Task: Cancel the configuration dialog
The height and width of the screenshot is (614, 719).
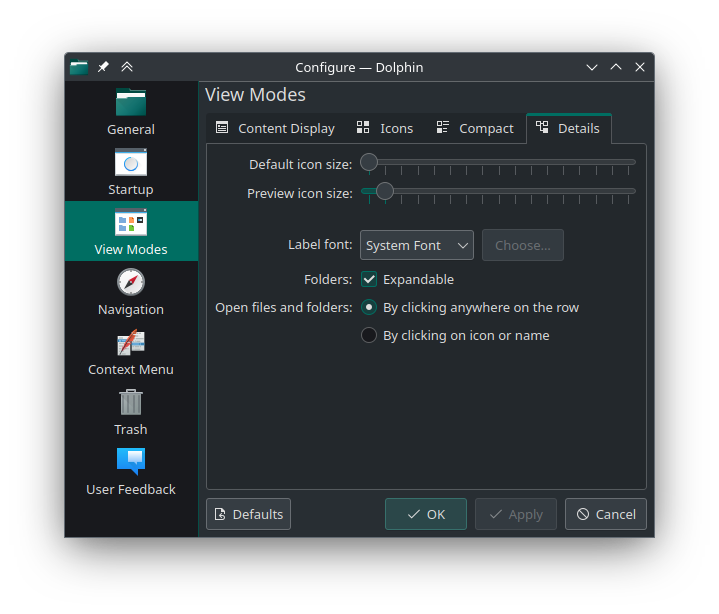Action: pyautogui.click(x=606, y=514)
